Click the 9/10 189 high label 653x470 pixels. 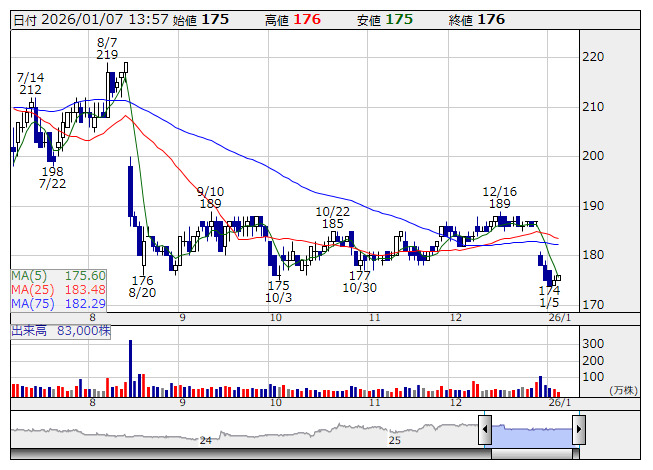210,197
